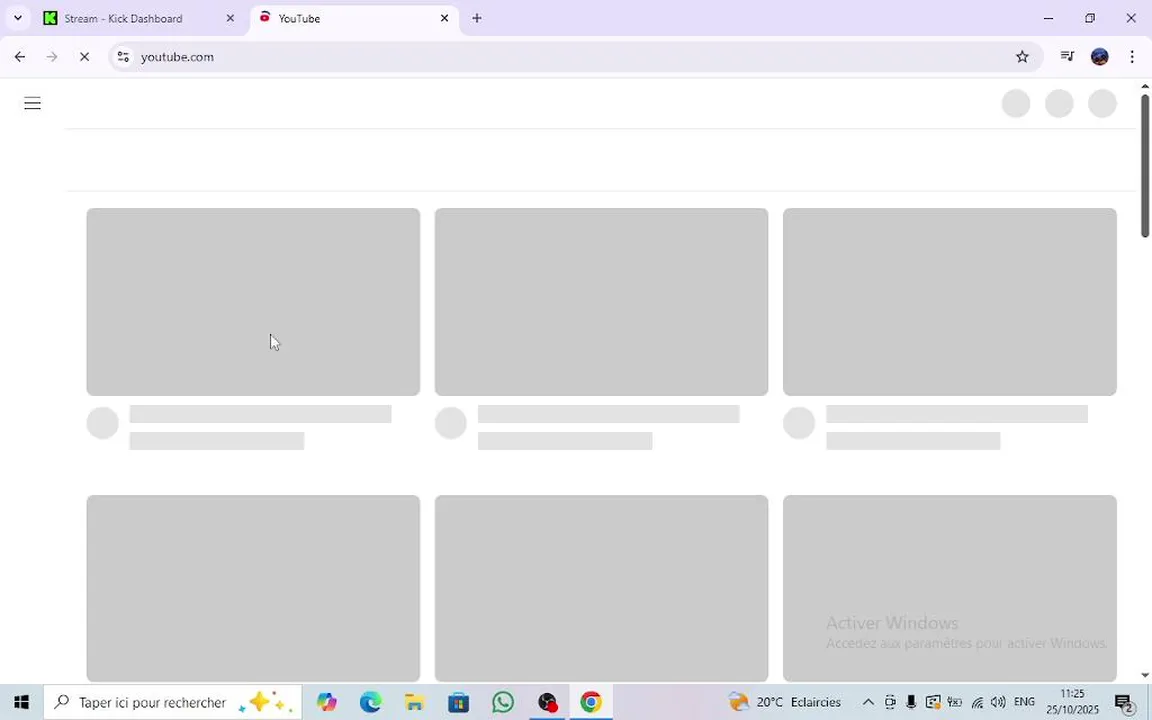The image size is (1152, 720).
Task: Click the Meet Now camera tray icon
Action: click(890, 702)
